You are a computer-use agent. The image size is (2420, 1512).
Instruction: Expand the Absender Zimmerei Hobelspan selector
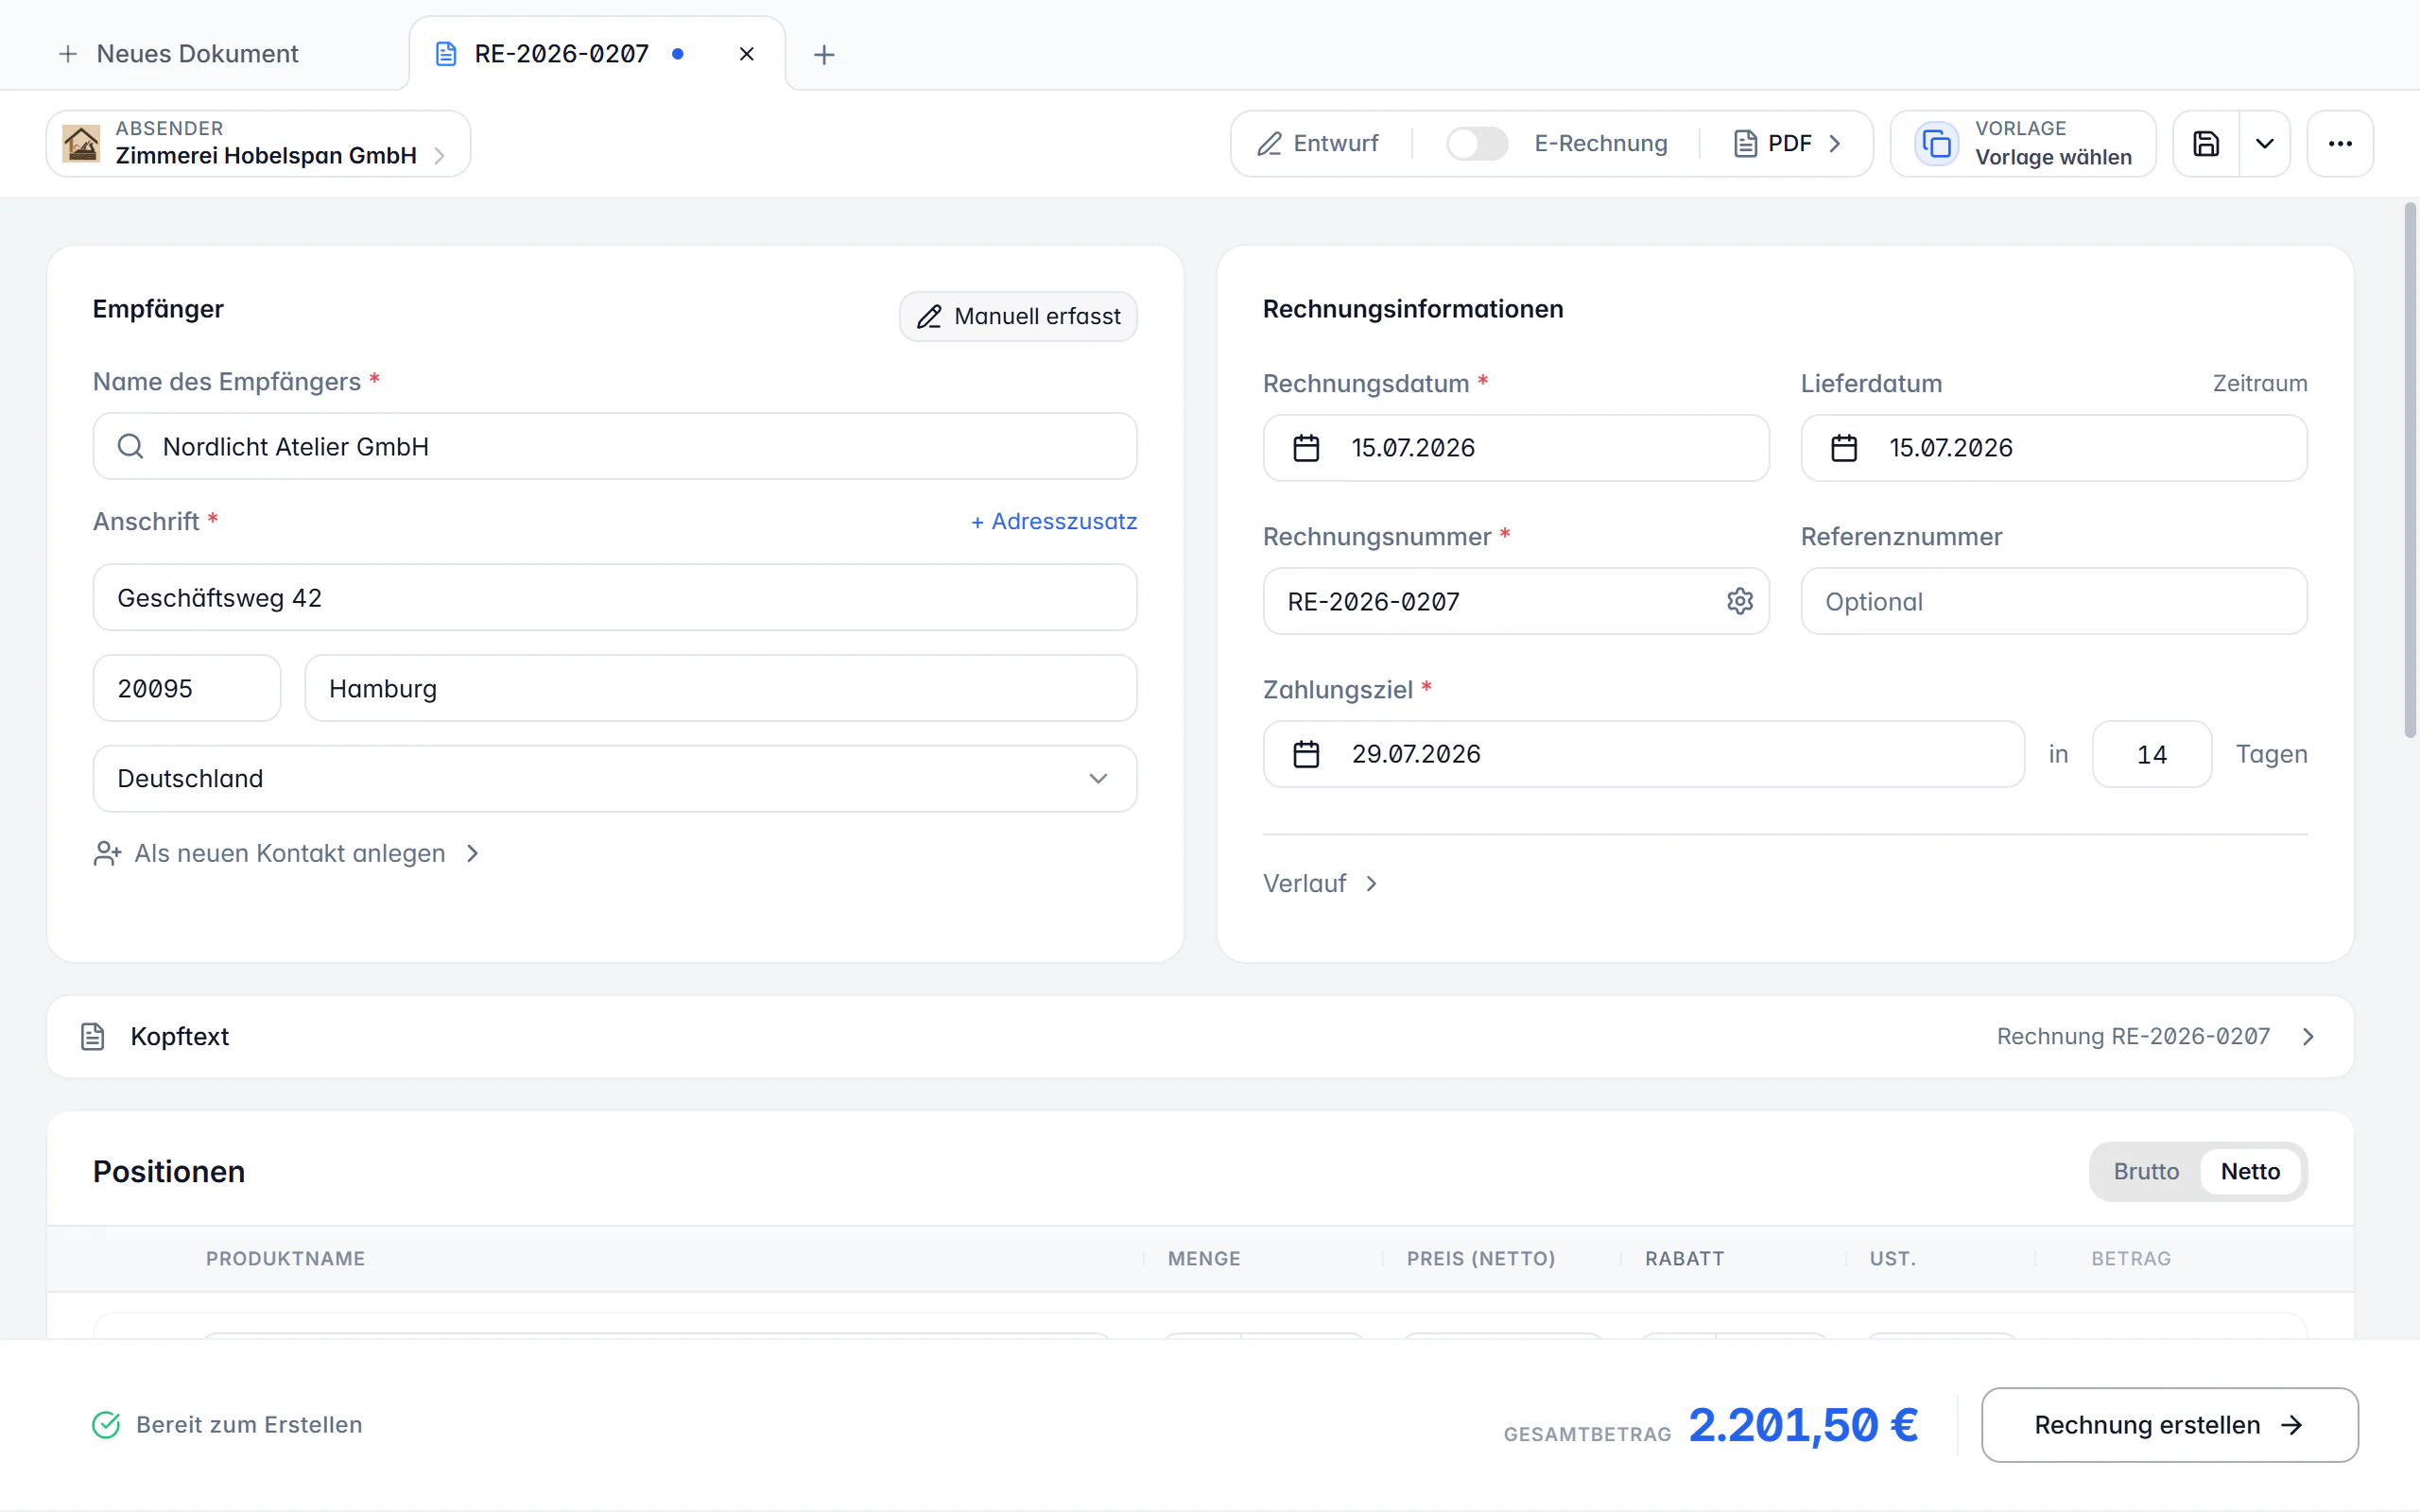(x=258, y=144)
